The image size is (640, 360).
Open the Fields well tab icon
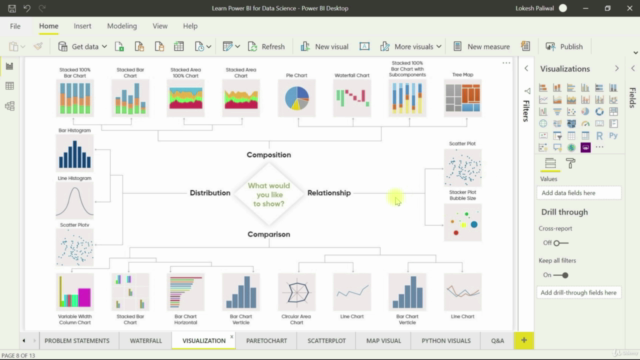pyautogui.click(x=550, y=164)
